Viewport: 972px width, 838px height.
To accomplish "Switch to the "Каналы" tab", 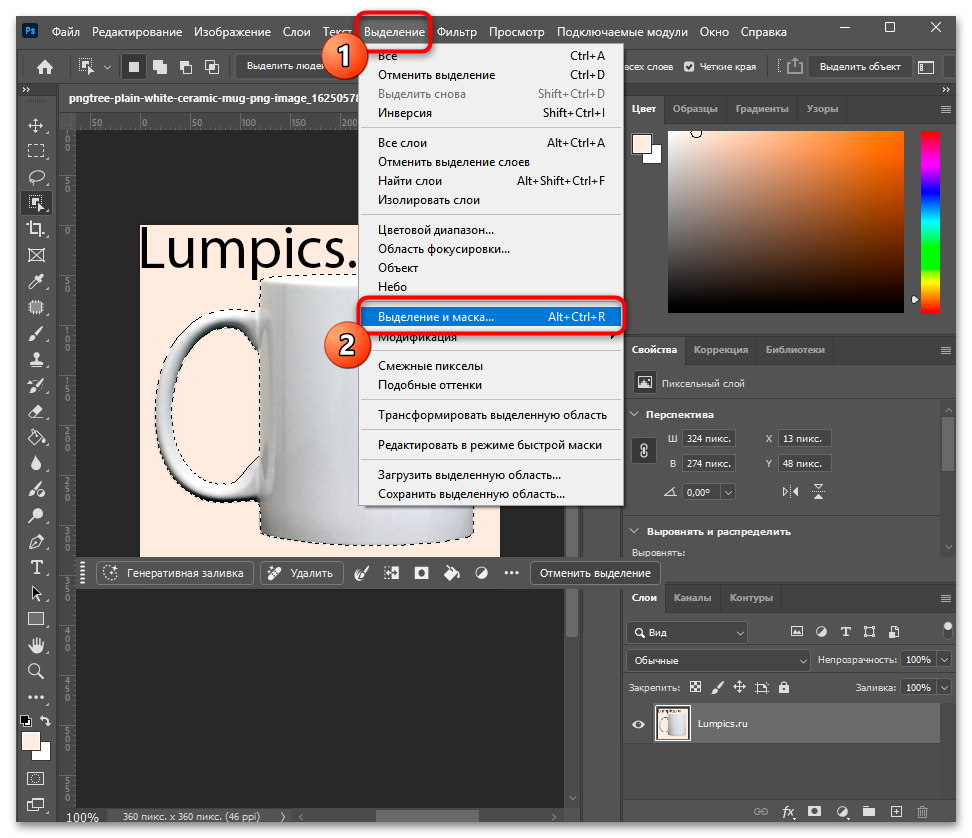I will click(692, 598).
